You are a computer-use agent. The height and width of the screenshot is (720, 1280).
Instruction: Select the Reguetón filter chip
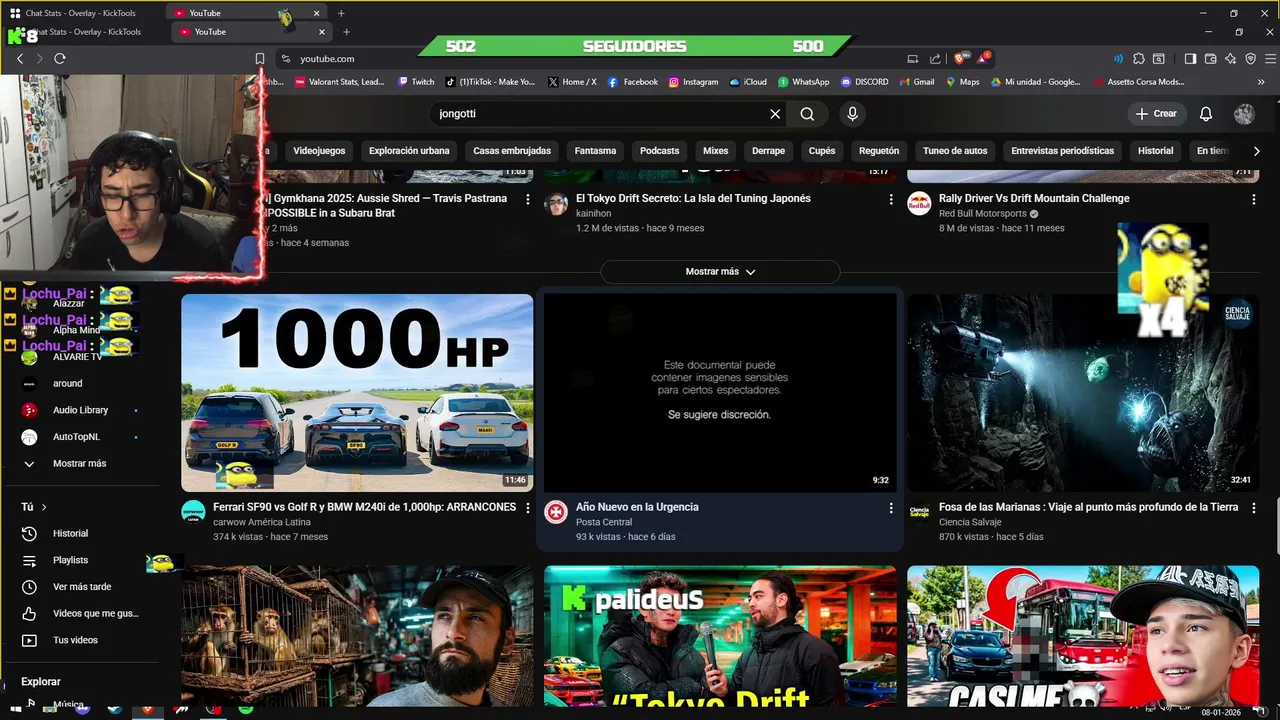click(x=879, y=151)
